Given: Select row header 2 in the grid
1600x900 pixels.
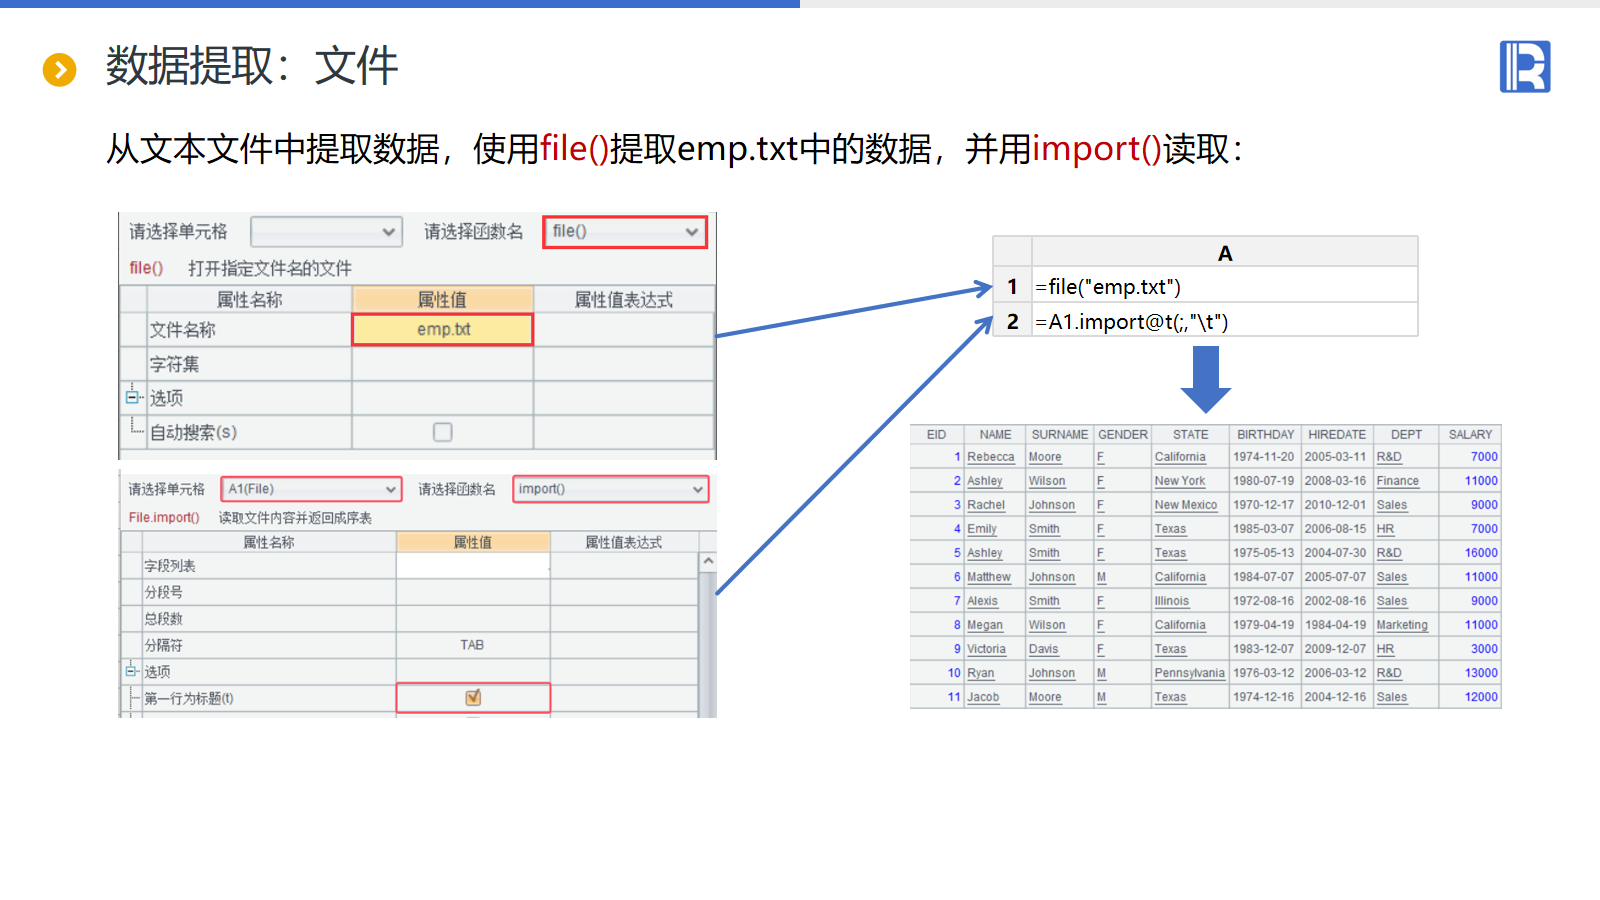Looking at the screenshot, I should coord(1012,322).
